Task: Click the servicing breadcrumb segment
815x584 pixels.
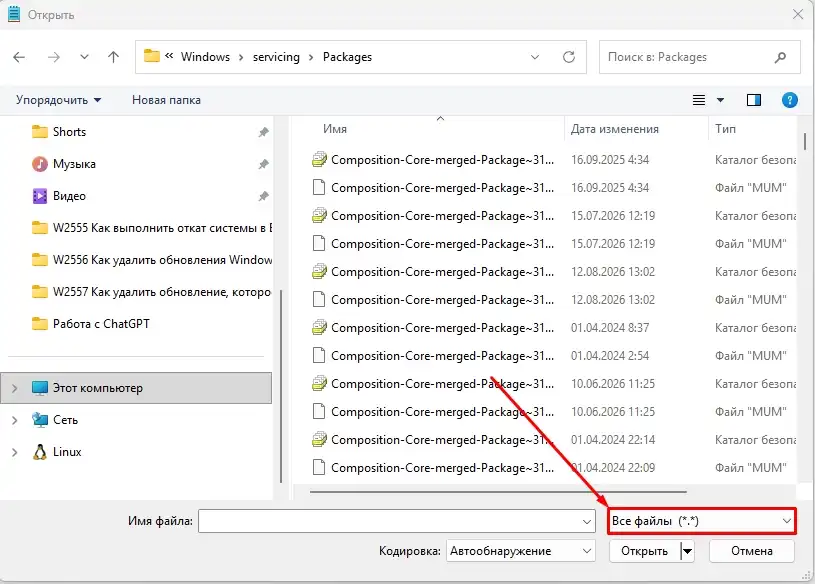Action: (276, 57)
